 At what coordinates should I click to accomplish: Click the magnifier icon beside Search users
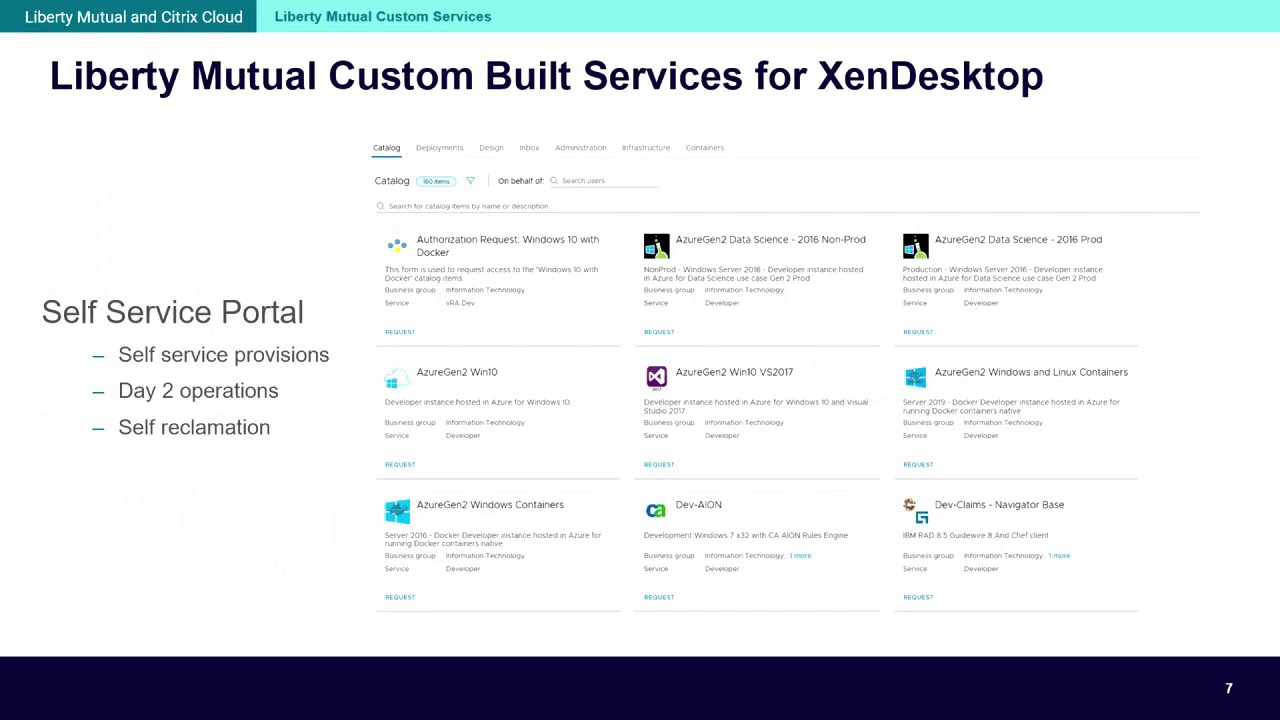click(x=554, y=181)
